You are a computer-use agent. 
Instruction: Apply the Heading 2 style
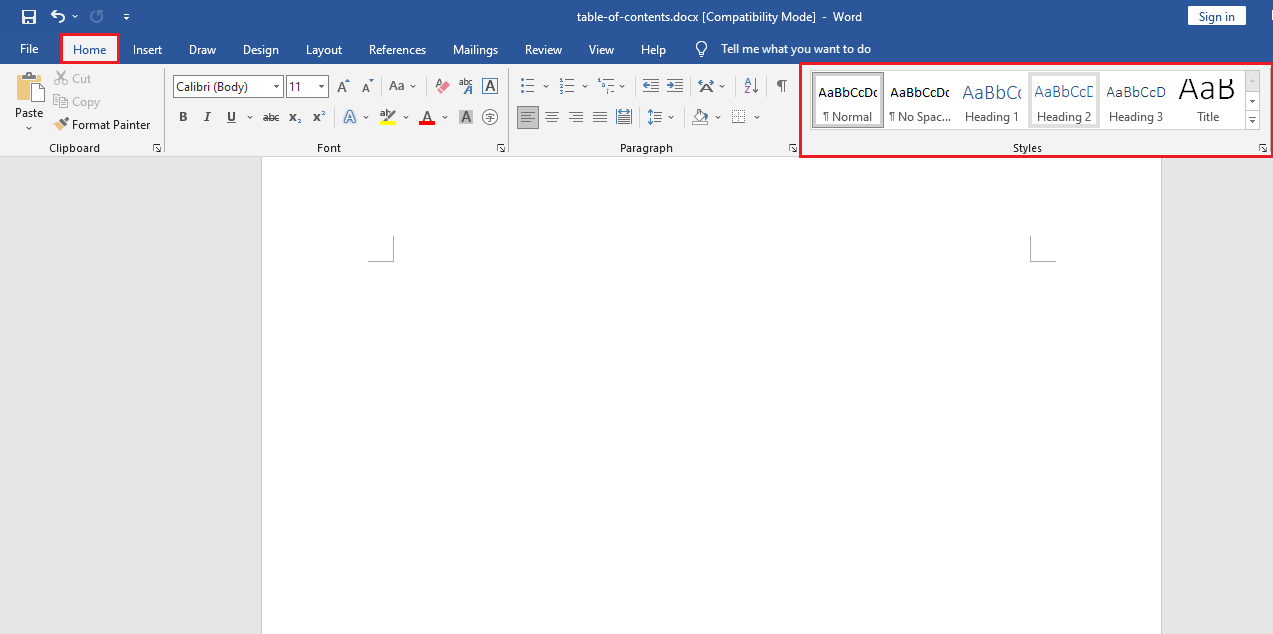point(1064,100)
